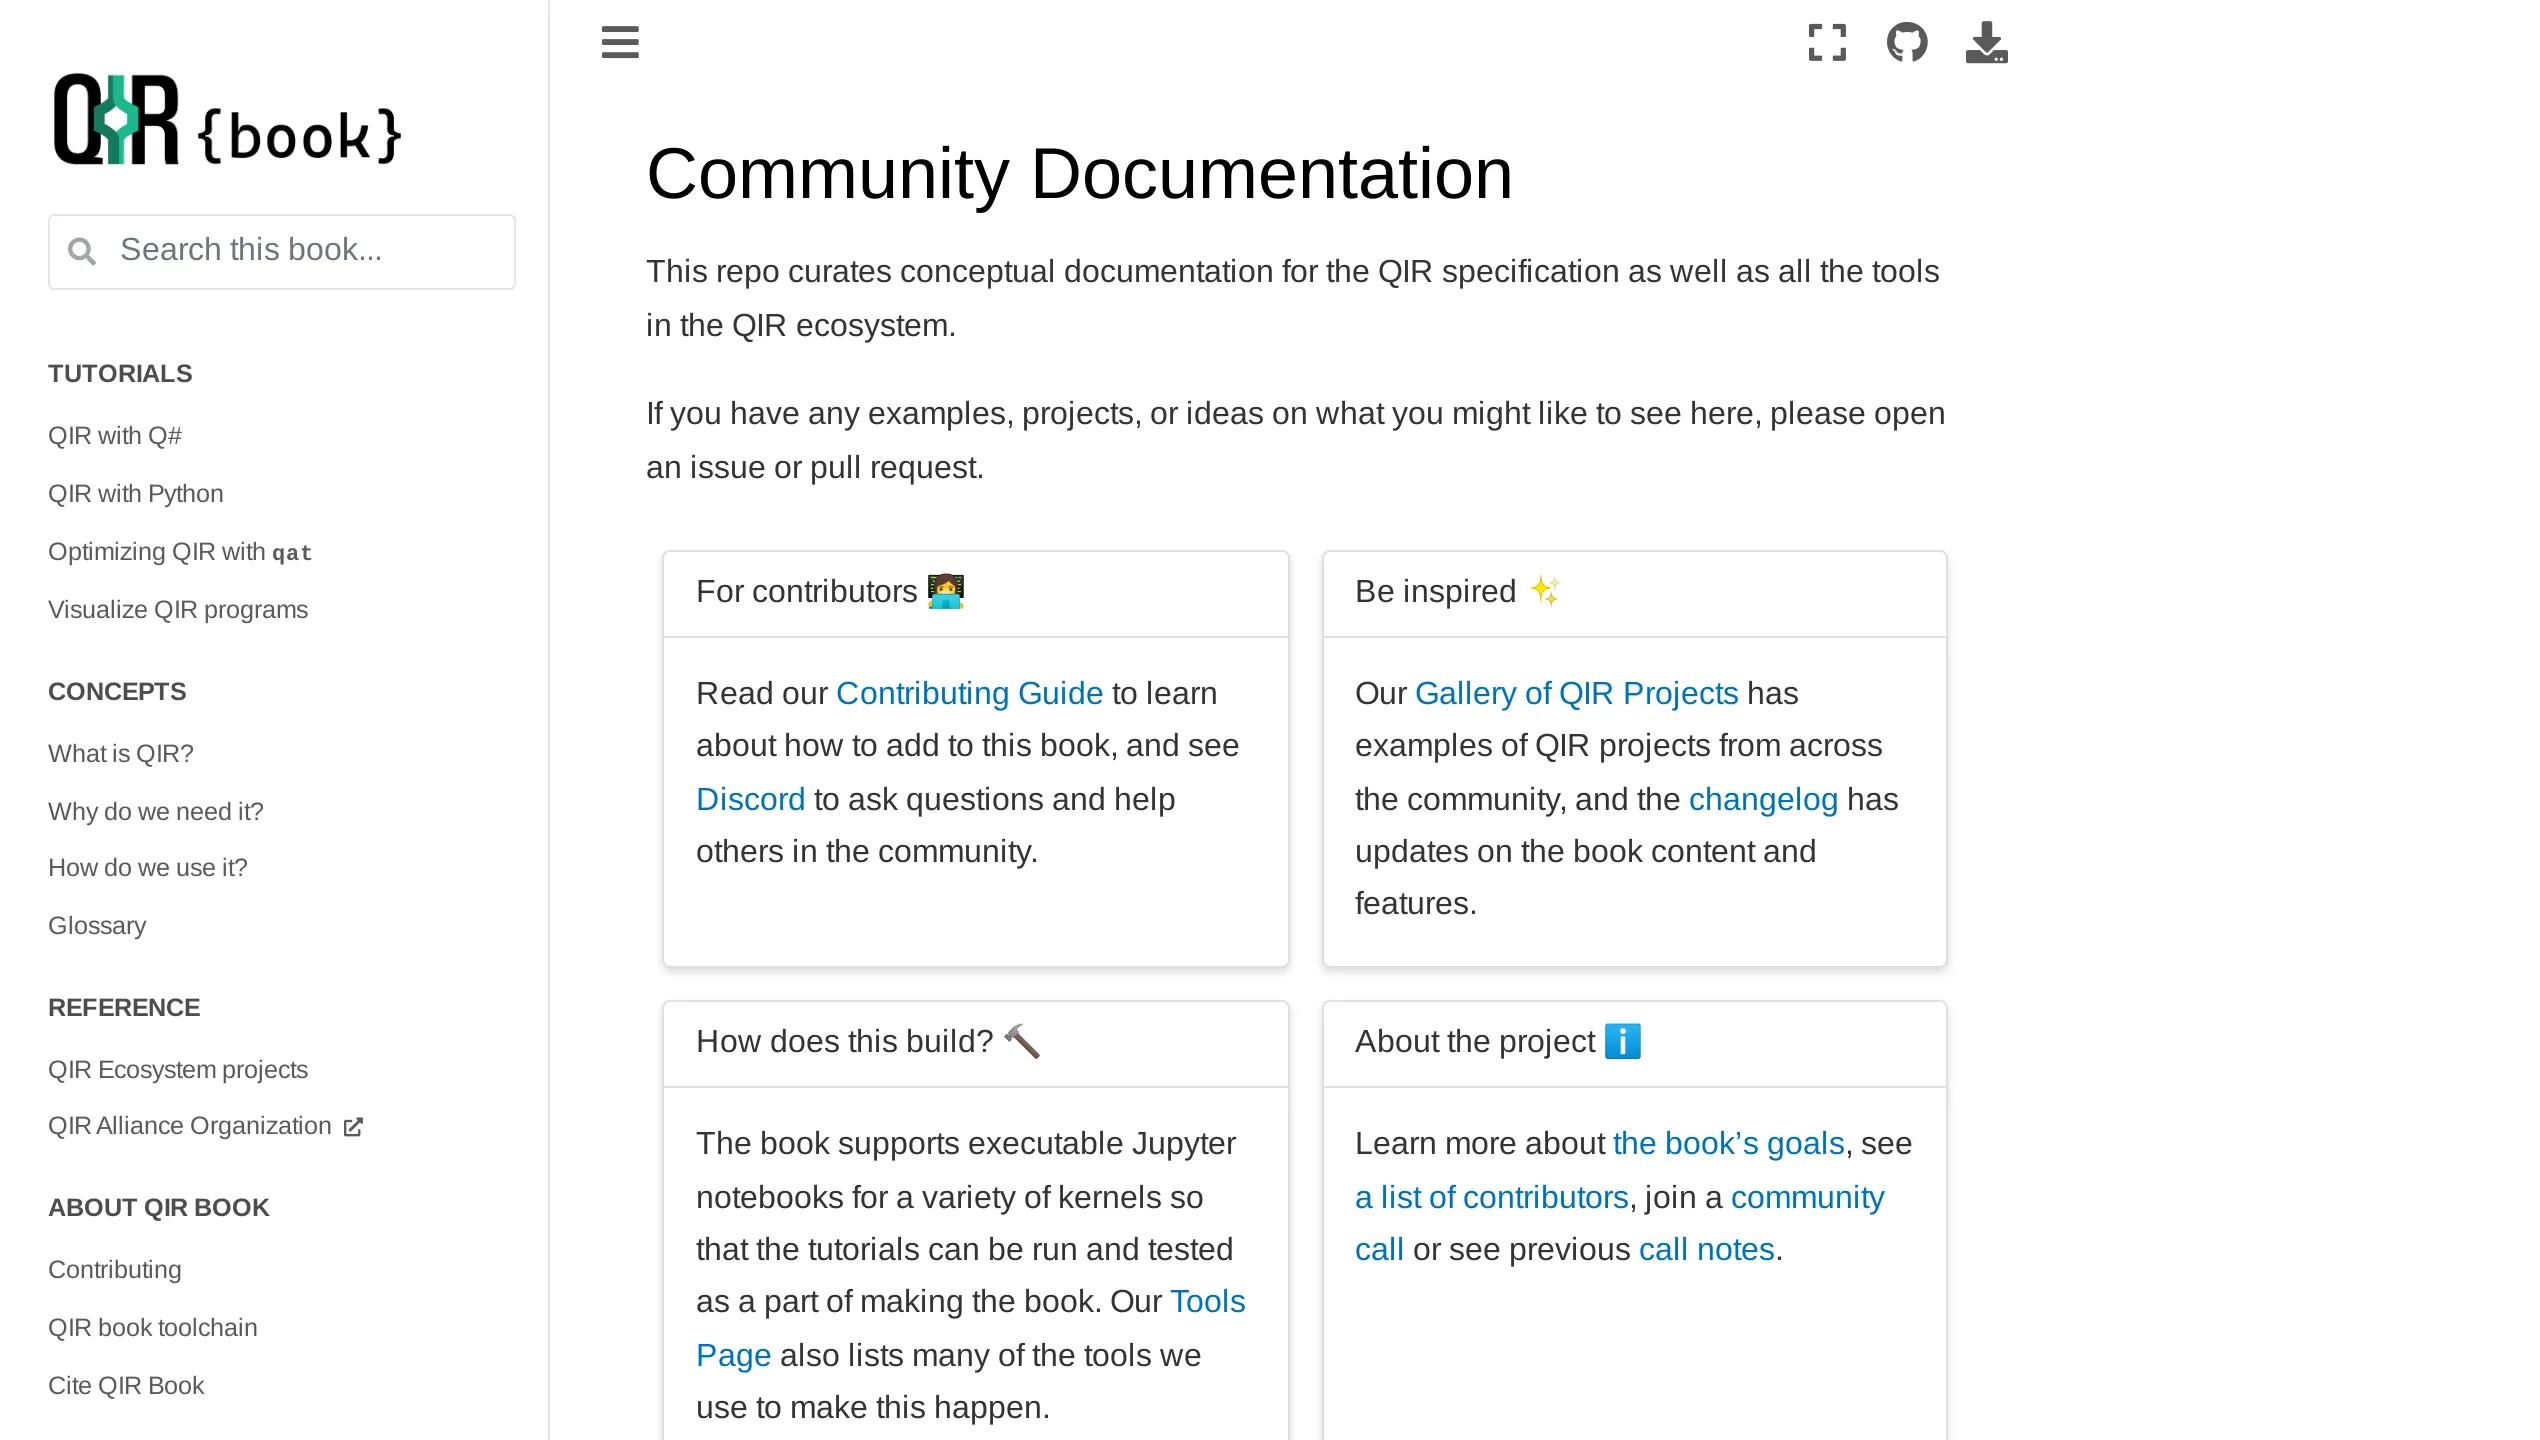
Task: Open 'QIR book toolchain' page
Action: point(153,1328)
